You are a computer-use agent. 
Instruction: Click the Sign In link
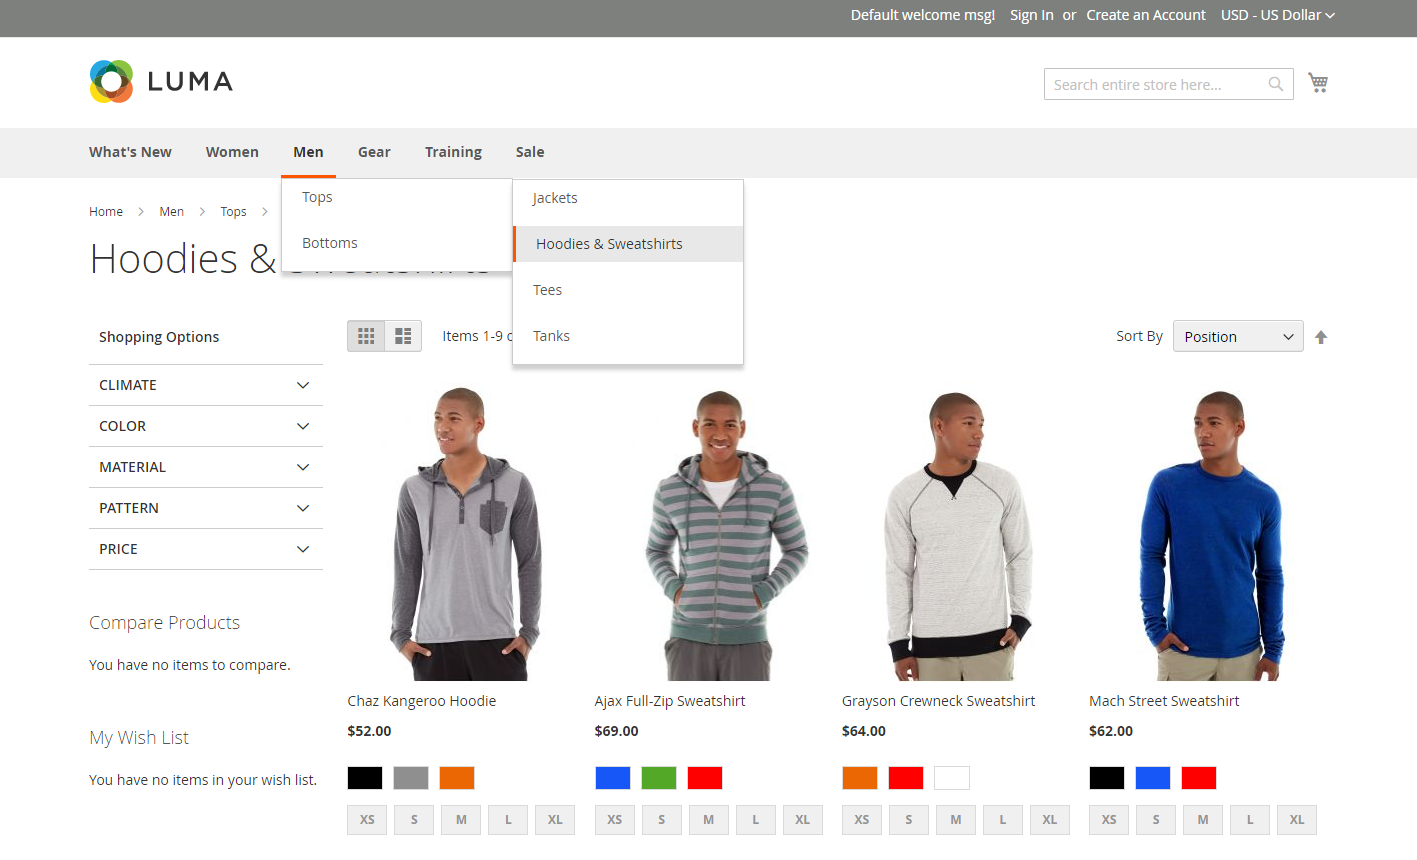(x=1032, y=15)
